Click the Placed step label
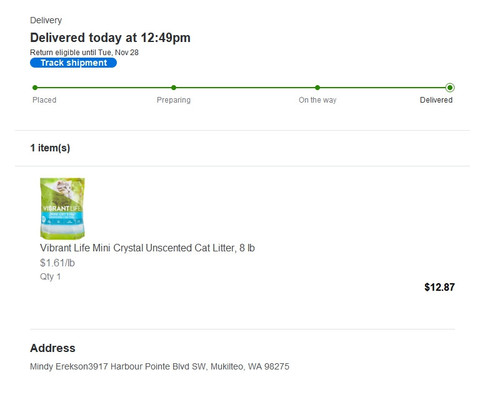Image resolution: width=500 pixels, height=414 pixels. [x=44, y=100]
